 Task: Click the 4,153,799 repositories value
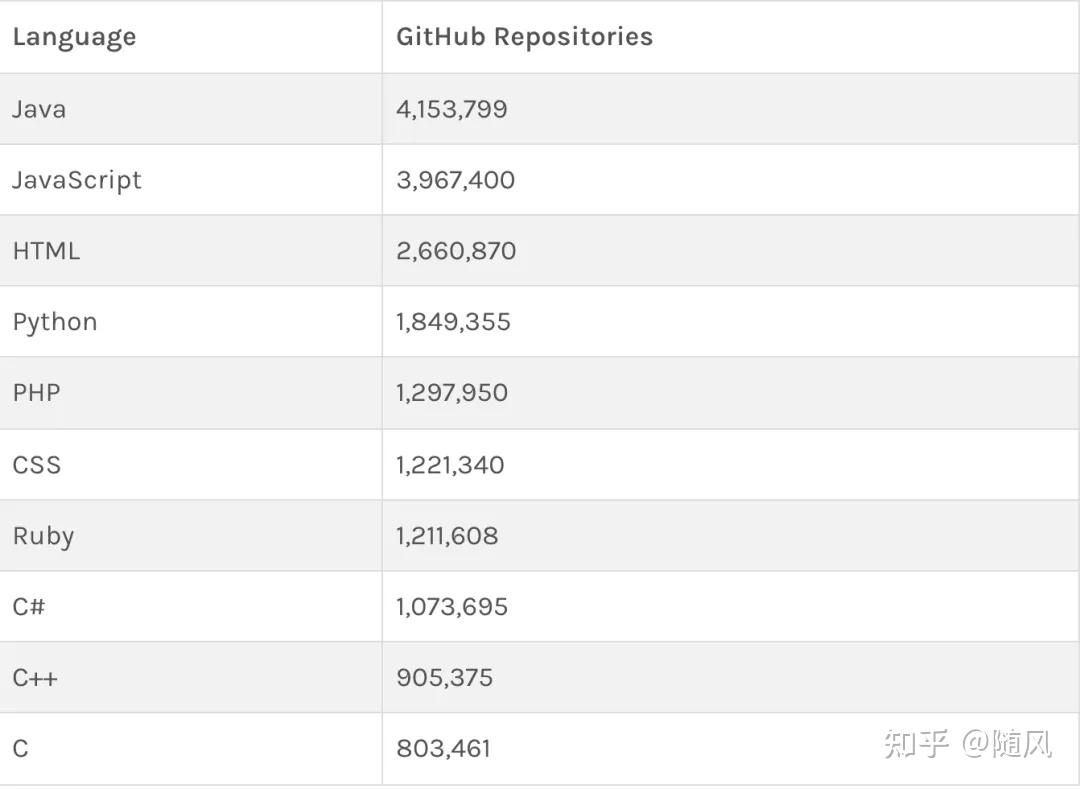(x=452, y=109)
